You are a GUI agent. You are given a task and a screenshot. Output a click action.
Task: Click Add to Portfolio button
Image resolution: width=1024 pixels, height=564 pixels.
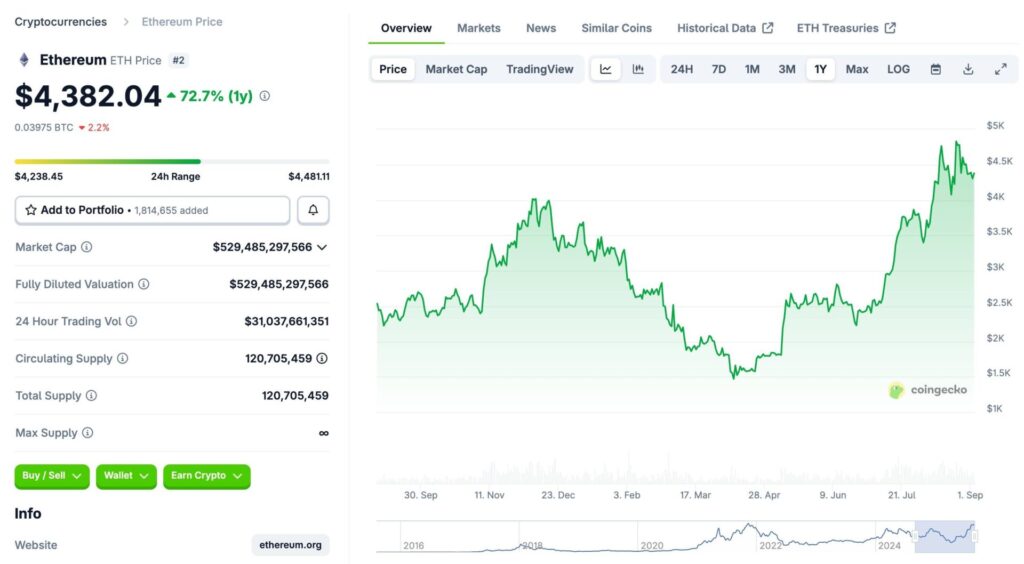point(152,210)
